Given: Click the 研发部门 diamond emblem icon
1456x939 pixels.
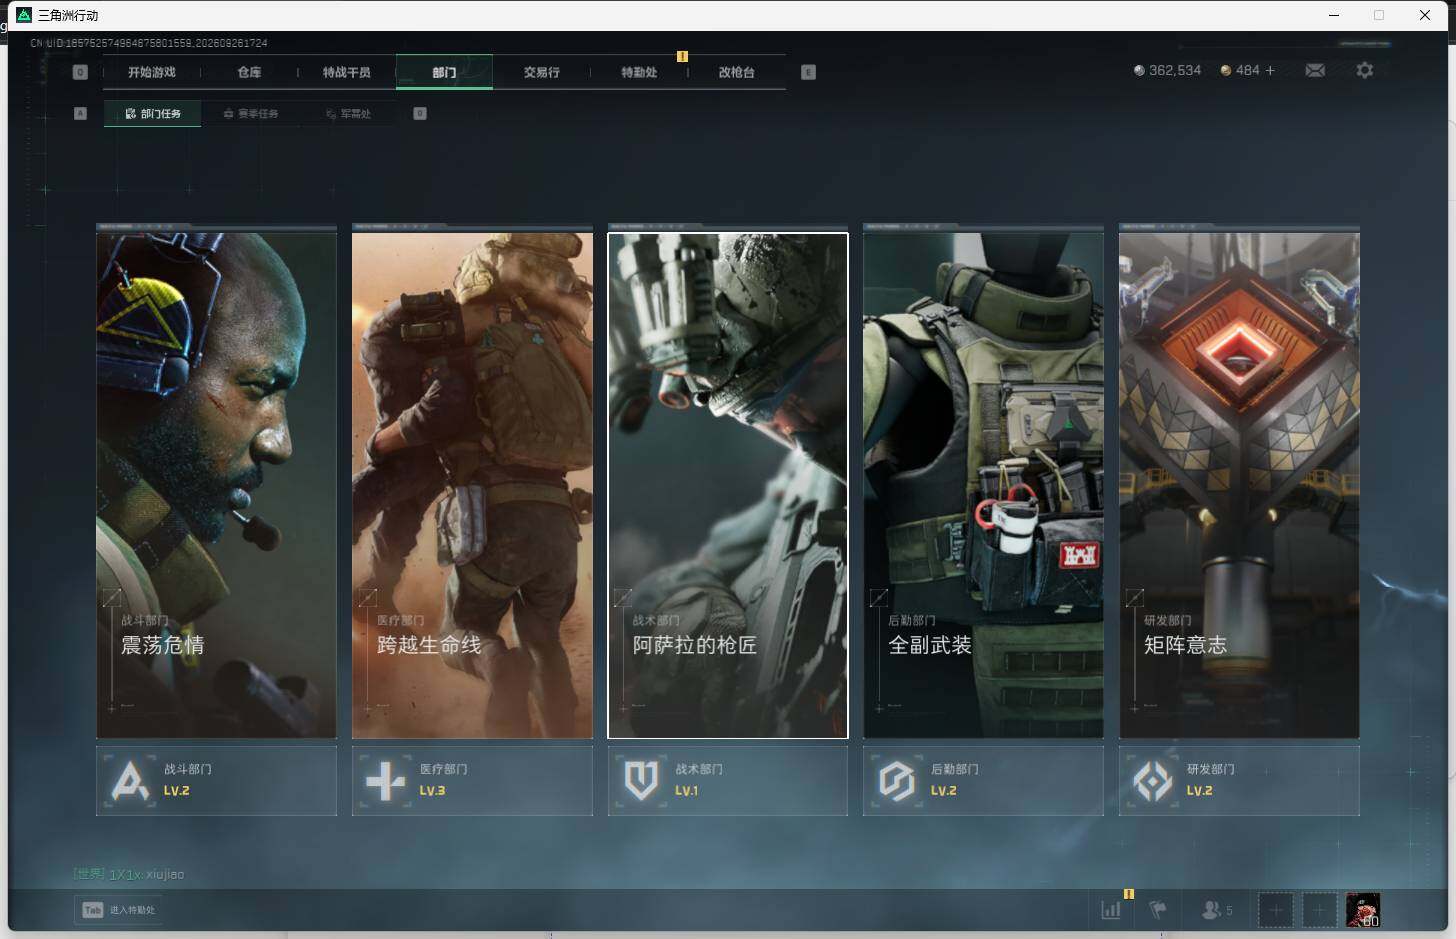Looking at the screenshot, I should [1153, 781].
